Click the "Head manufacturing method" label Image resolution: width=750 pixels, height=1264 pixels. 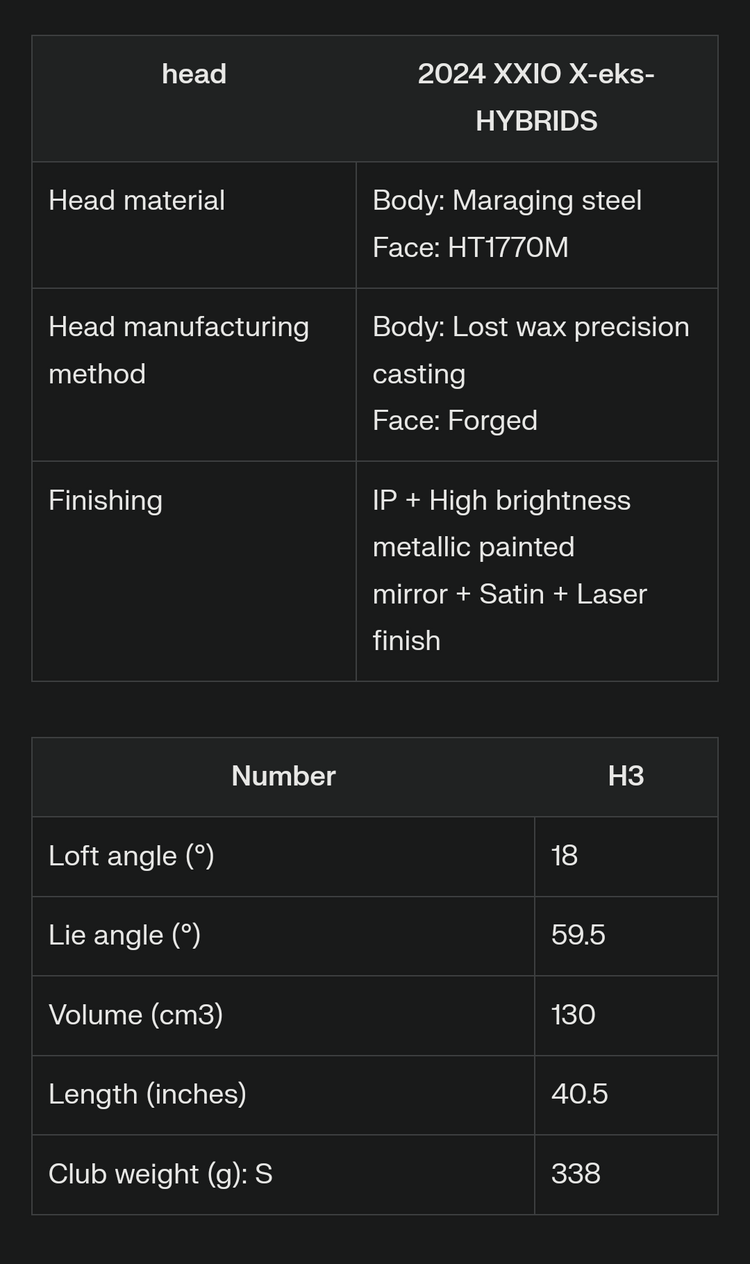pyautogui.click(x=179, y=351)
